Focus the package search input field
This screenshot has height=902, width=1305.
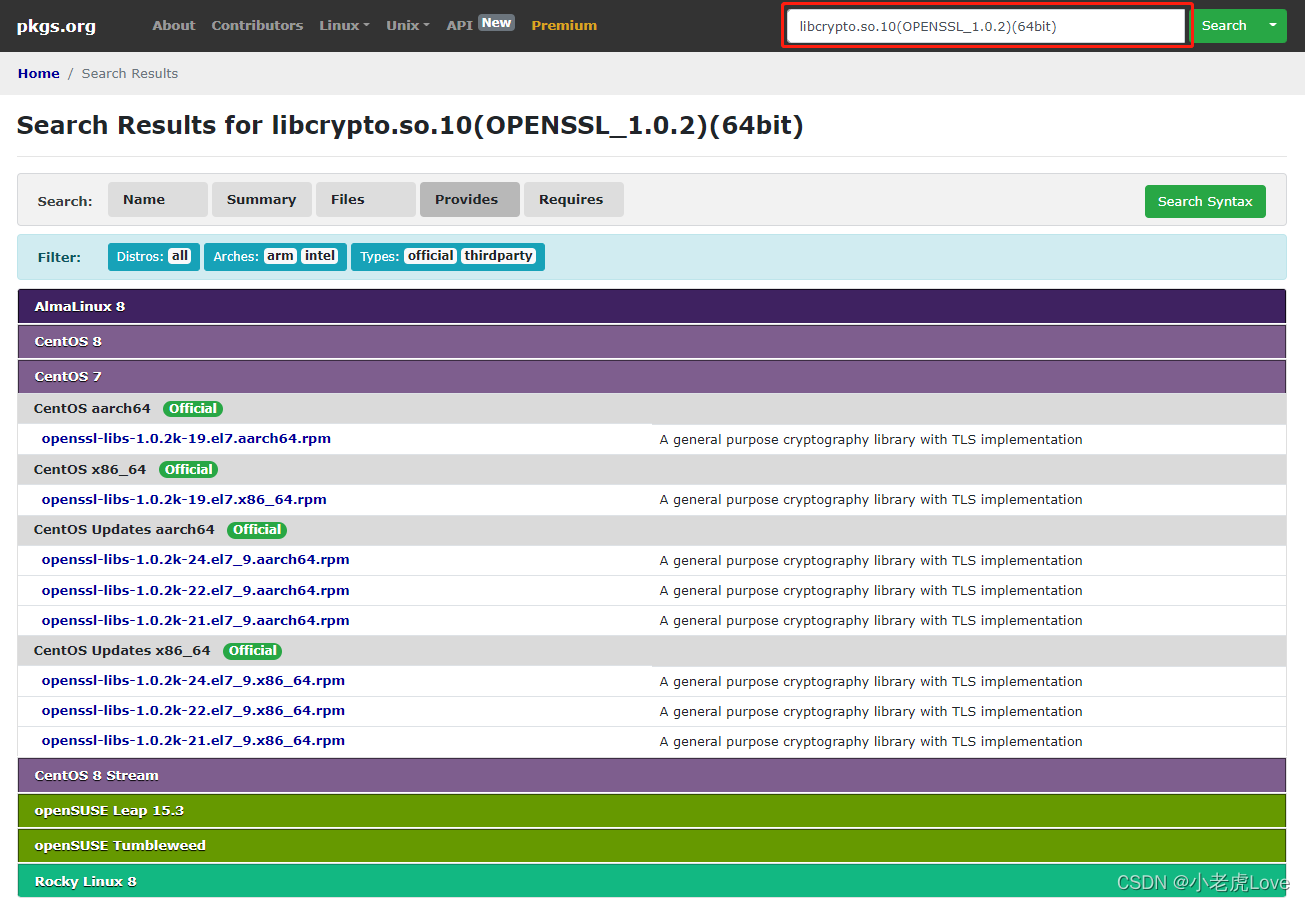coord(986,26)
